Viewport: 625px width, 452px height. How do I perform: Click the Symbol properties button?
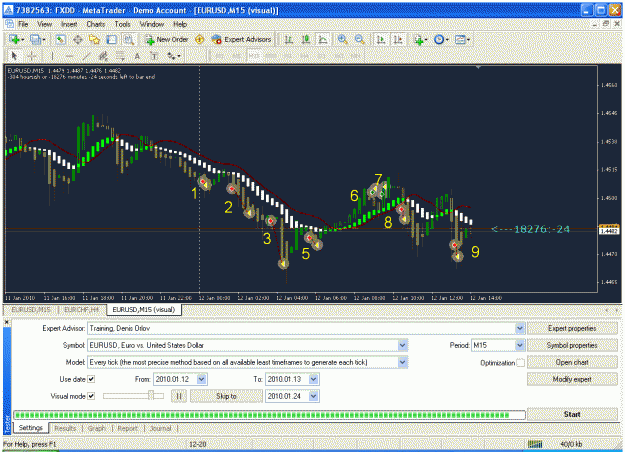[572, 345]
